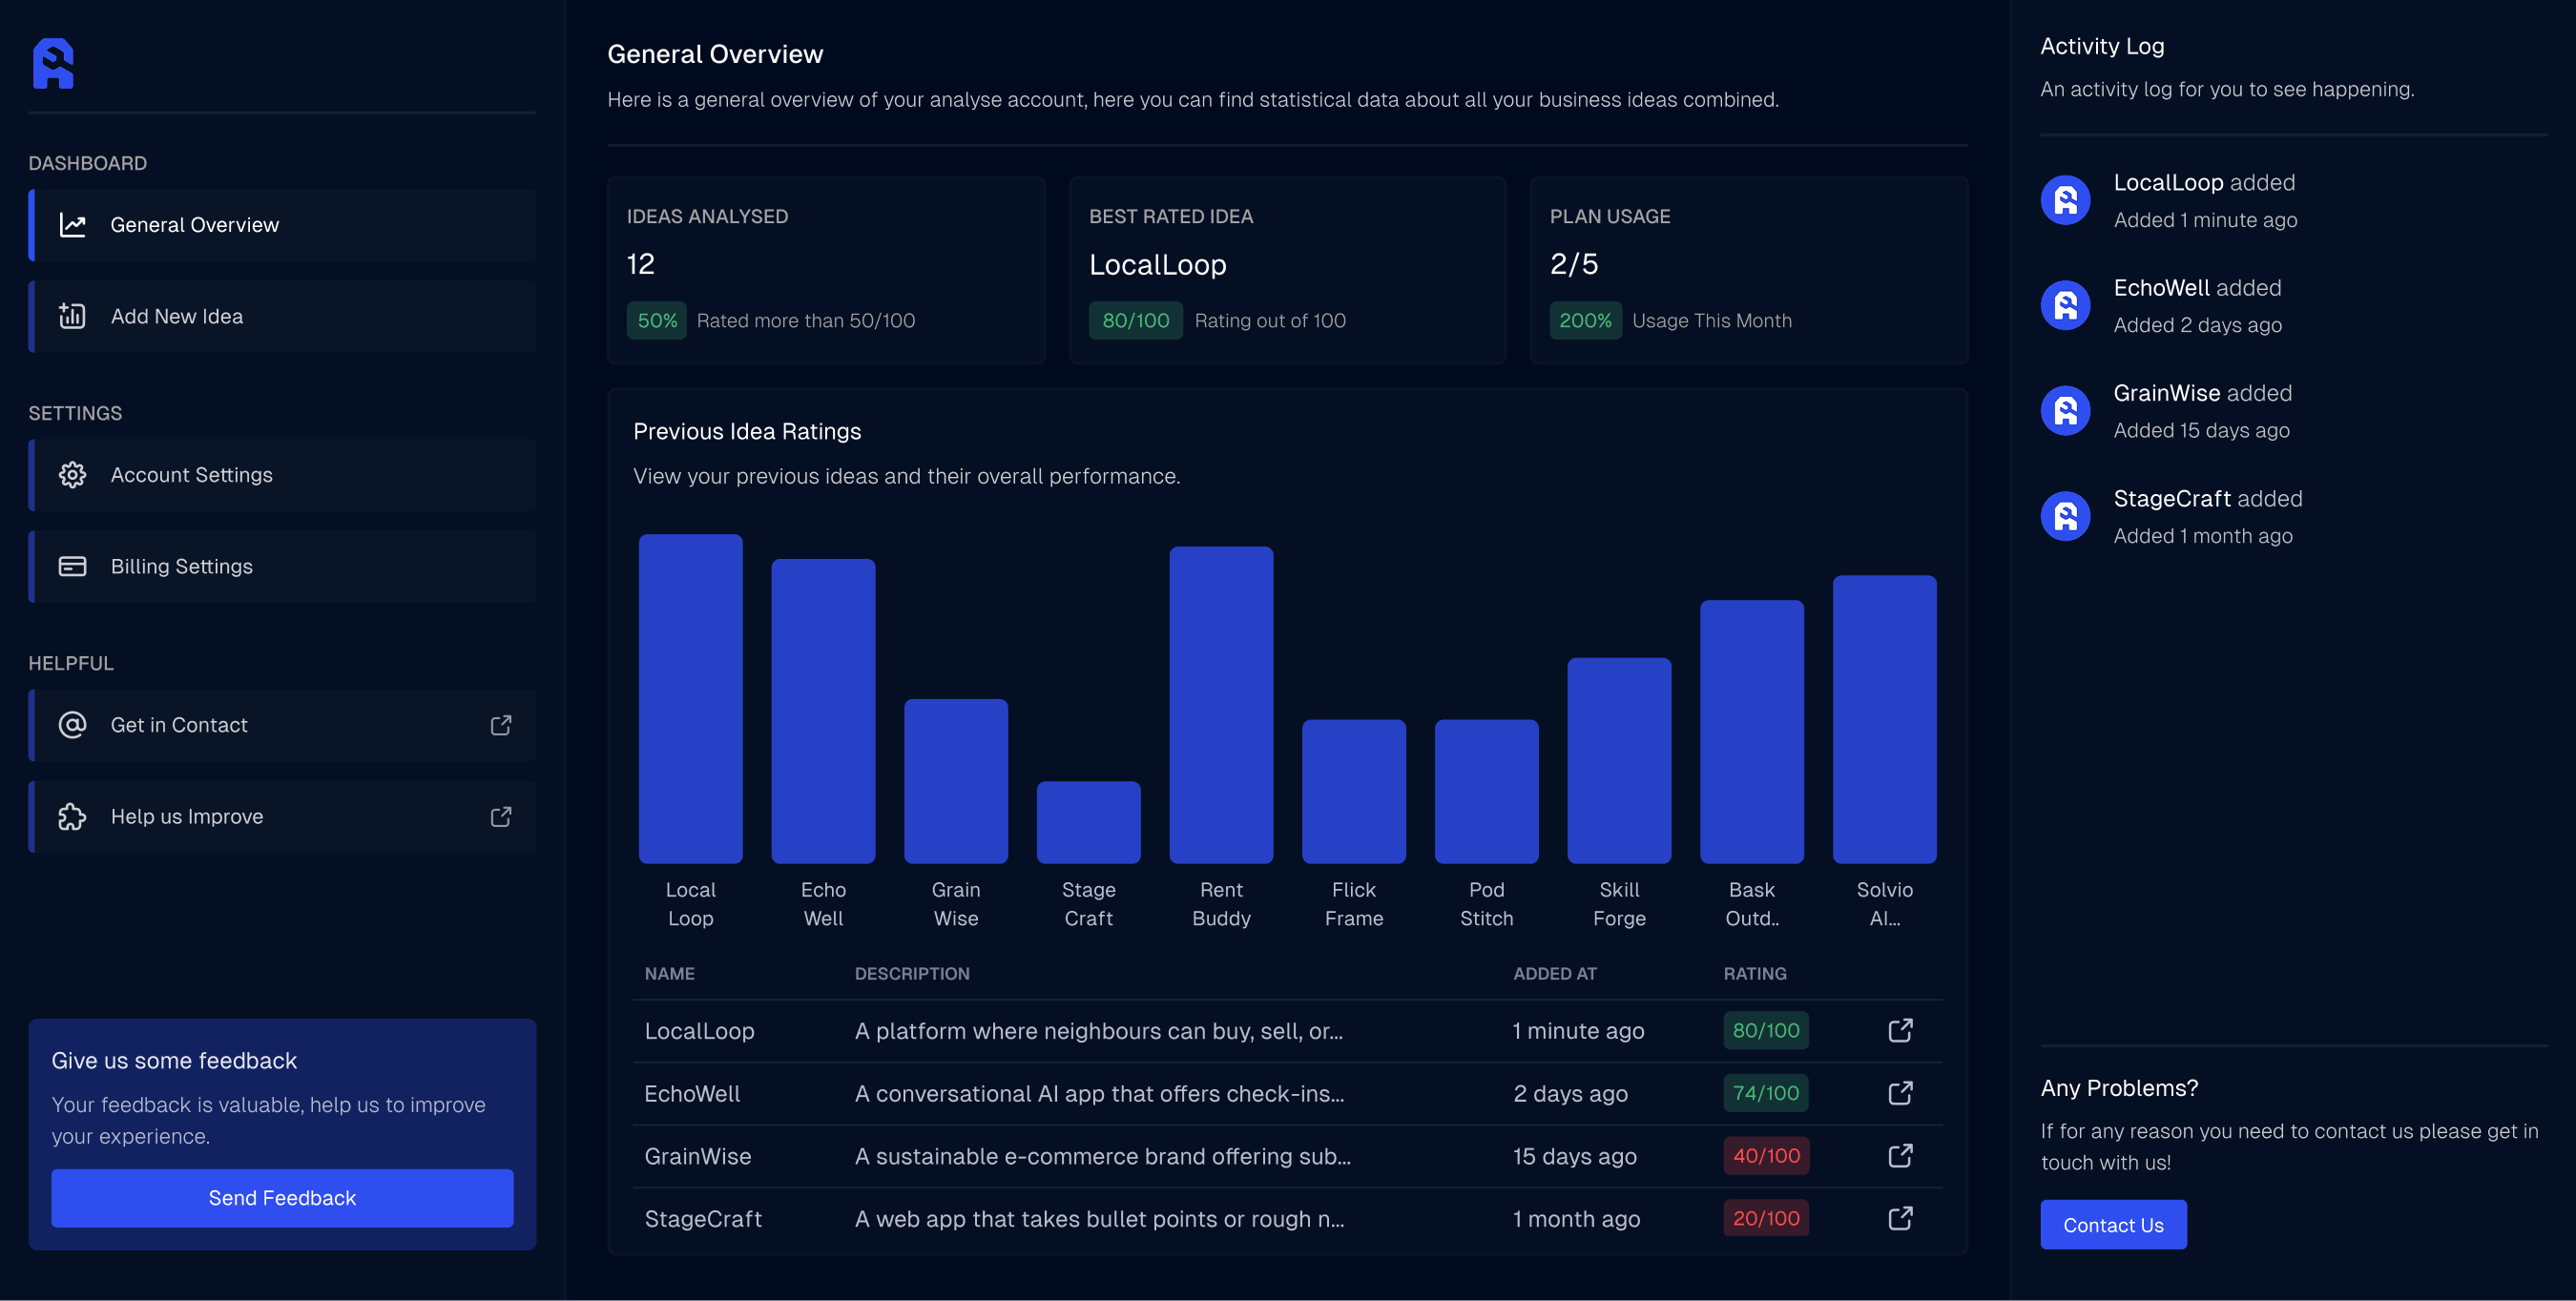Click the app logo at sidebar top
2576x1301 pixels.
click(55, 63)
